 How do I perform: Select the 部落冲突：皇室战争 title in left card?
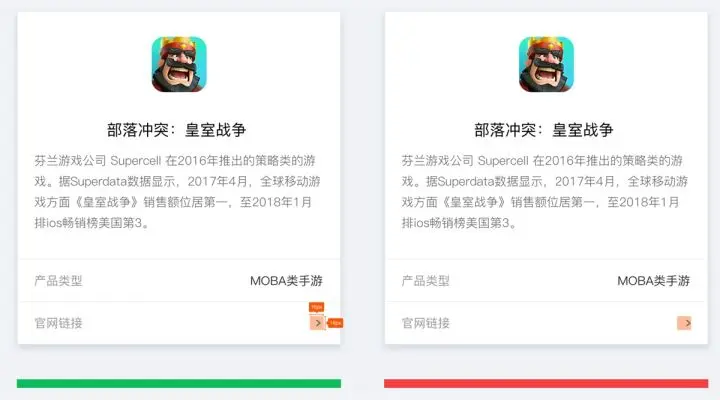pos(177,130)
